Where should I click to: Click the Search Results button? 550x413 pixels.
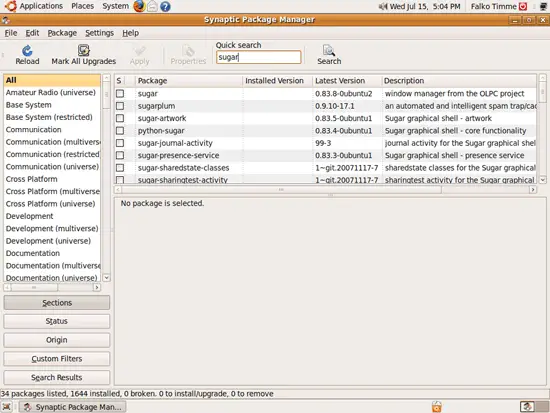click(56, 377)
